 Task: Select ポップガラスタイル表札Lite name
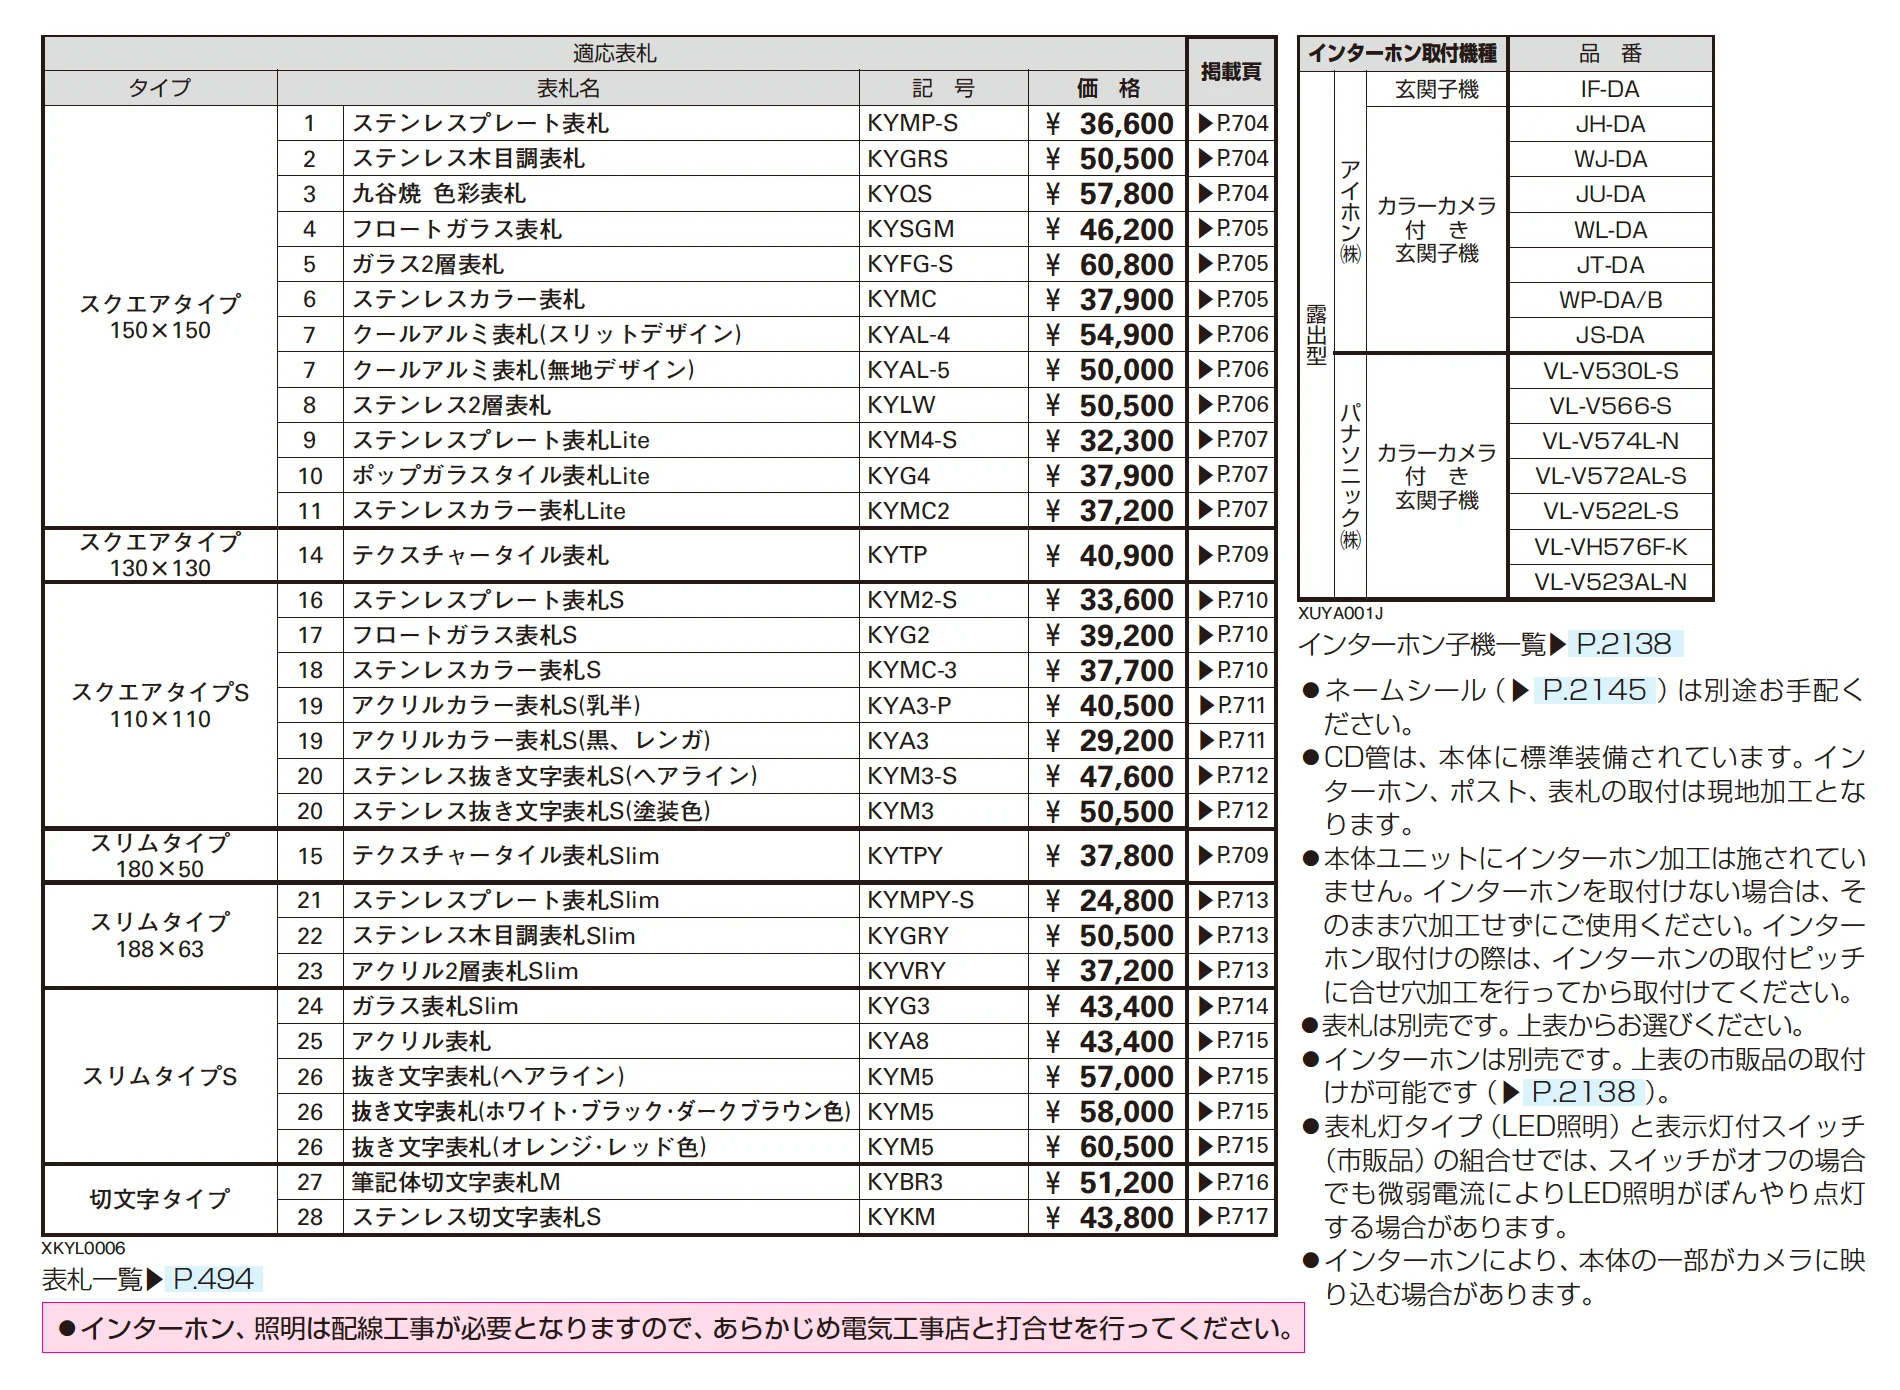tap(500, 476)
